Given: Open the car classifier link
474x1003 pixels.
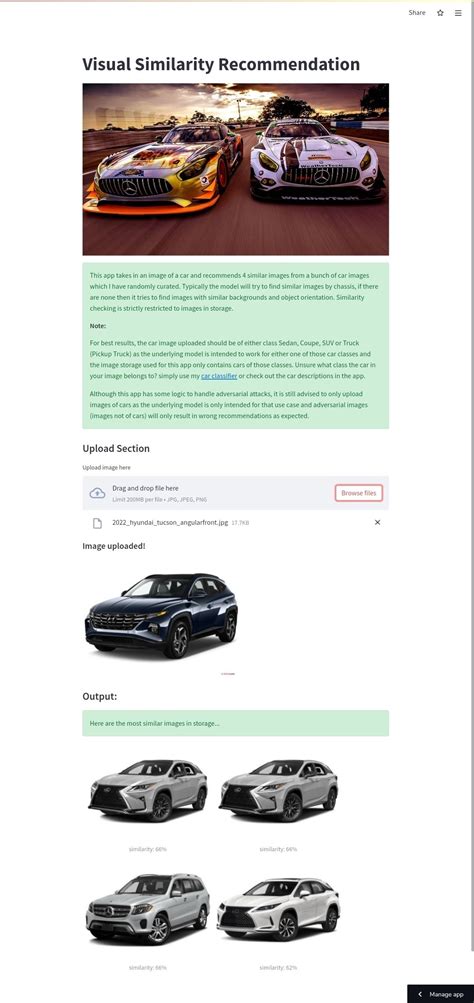Looking at the screenshot, I should (219, 376).
